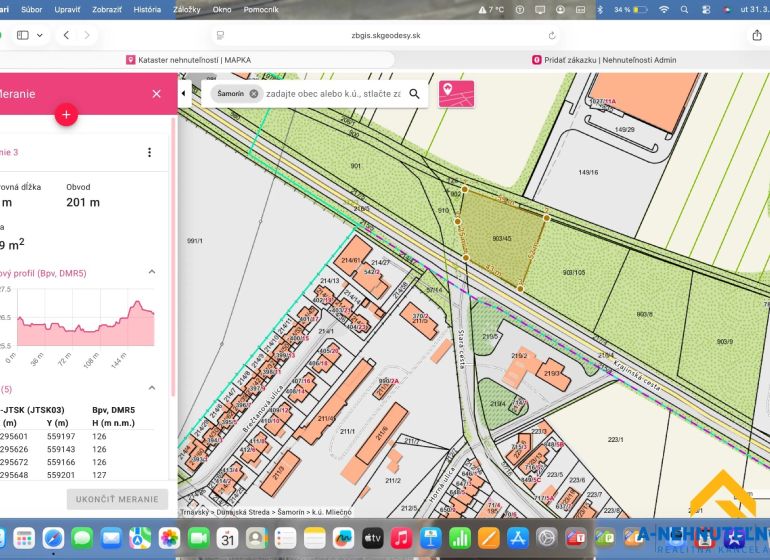This screenshot has height=560, width=770.
Task: Click the search input field for municipality
Action: pyautogui.click(x=333, y=94)
